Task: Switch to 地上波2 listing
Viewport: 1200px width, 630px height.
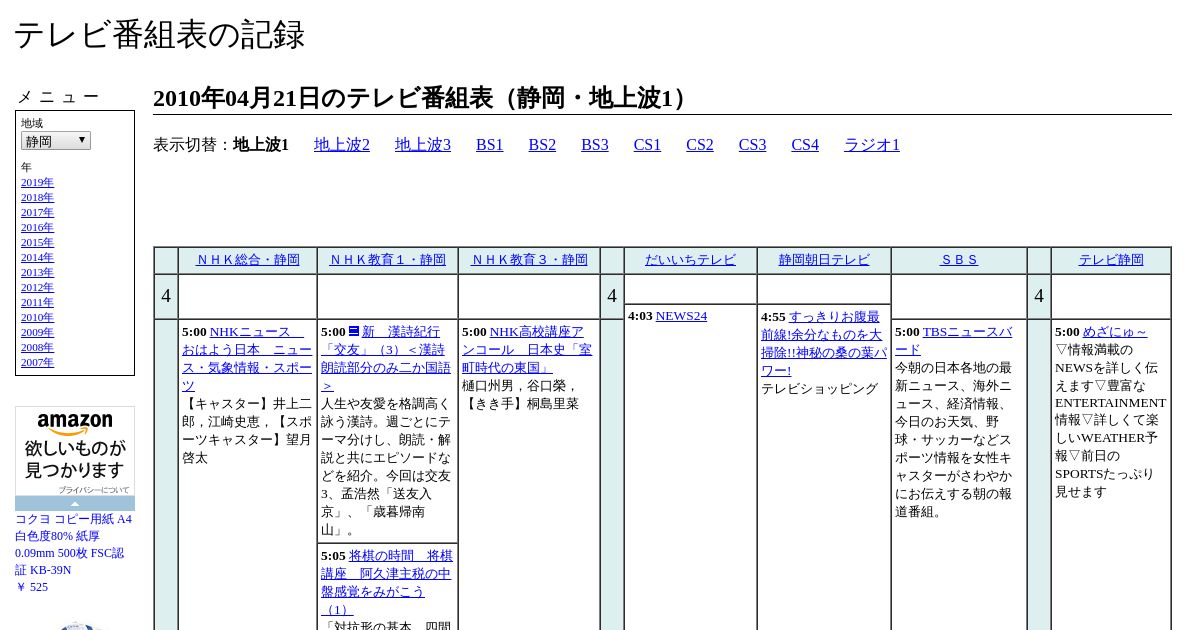Action: coord(342,145)
